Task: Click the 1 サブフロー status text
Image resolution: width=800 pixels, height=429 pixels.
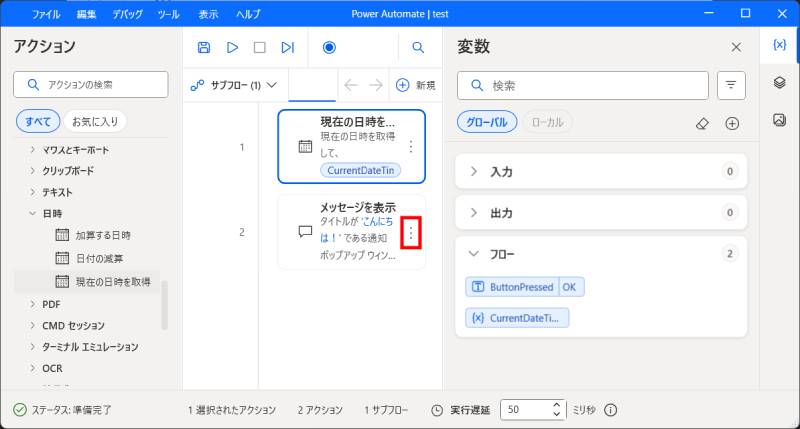Action: click(x=386, y=410)
